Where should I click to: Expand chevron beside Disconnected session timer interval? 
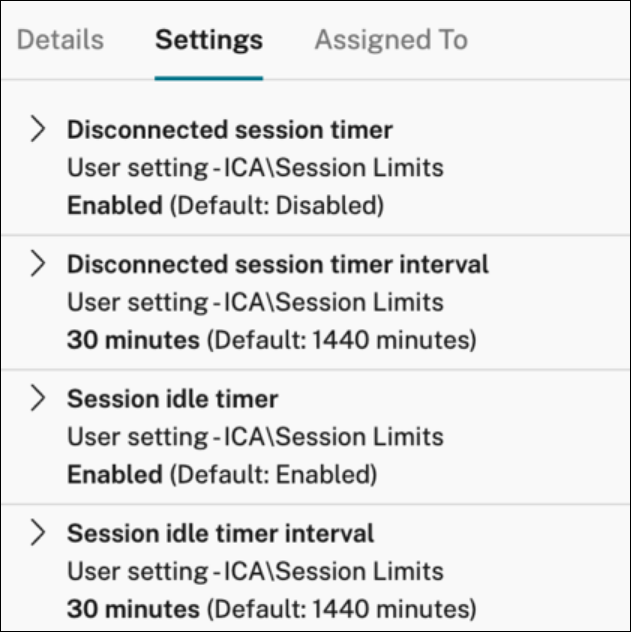click(38, 264)
